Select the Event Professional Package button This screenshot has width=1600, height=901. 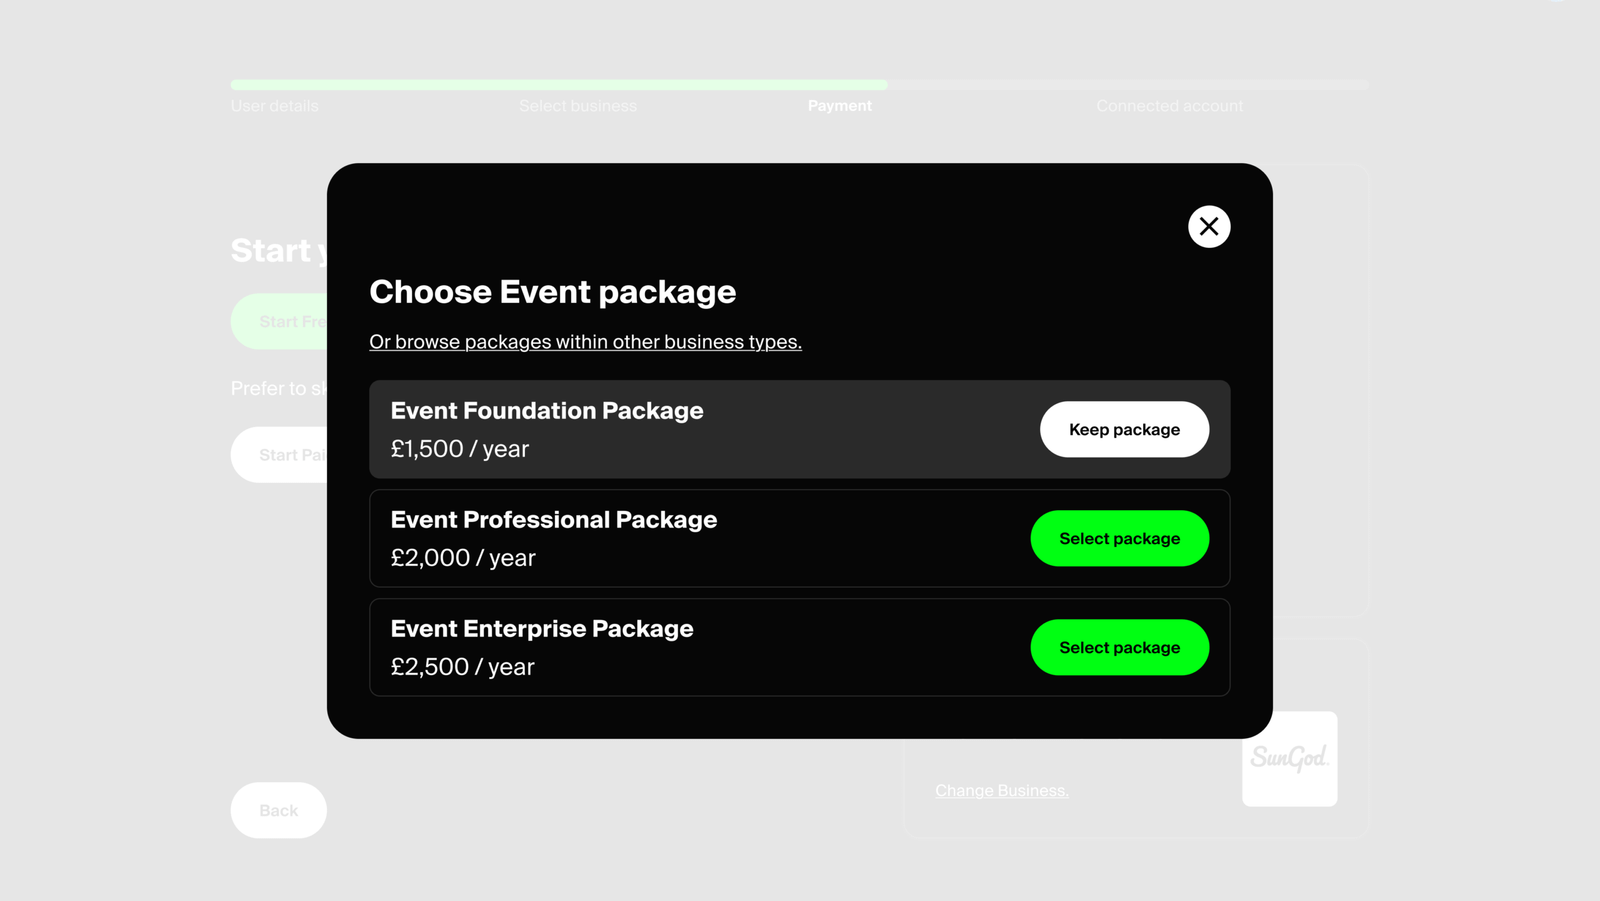point(1119,538)
